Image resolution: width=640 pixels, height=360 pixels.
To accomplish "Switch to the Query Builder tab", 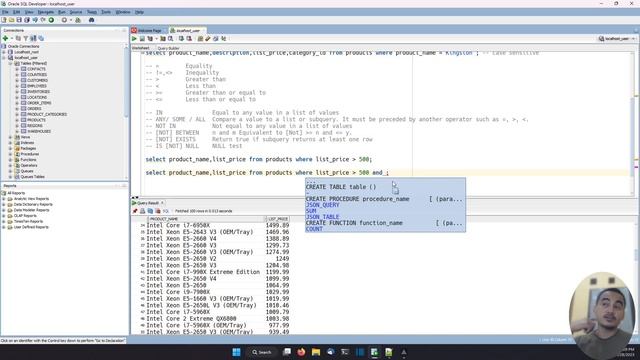I will (x=168, y=48).
